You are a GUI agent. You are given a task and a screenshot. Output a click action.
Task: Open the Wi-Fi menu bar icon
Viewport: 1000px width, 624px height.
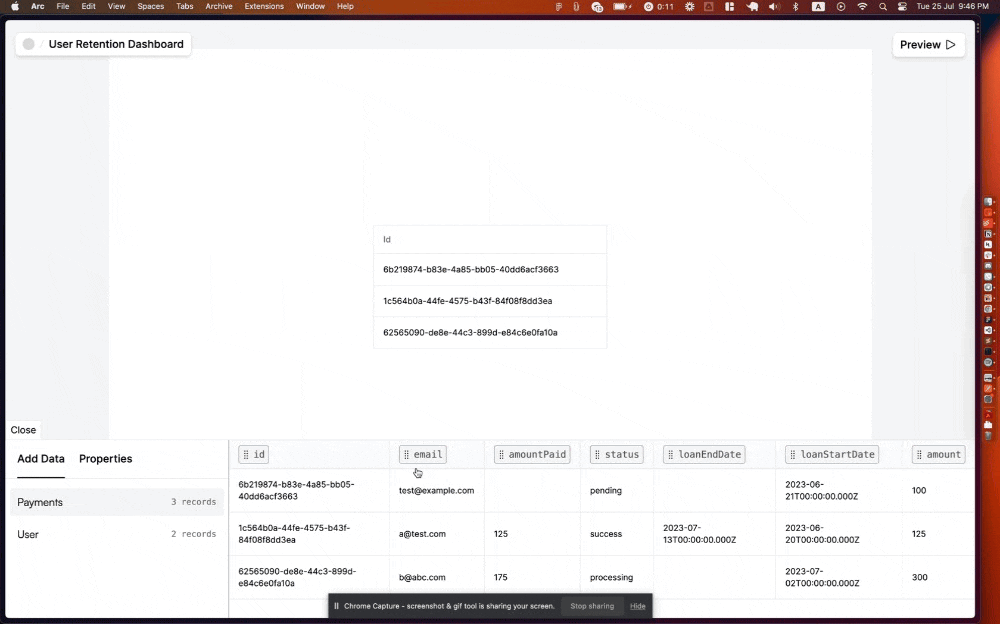click(x=862, y=6)
